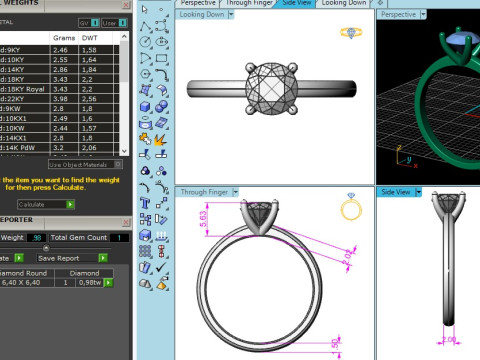Switch to the Looking Down tab
The height and width of the screenshot is (360, 480).
[x=344, y=3]
